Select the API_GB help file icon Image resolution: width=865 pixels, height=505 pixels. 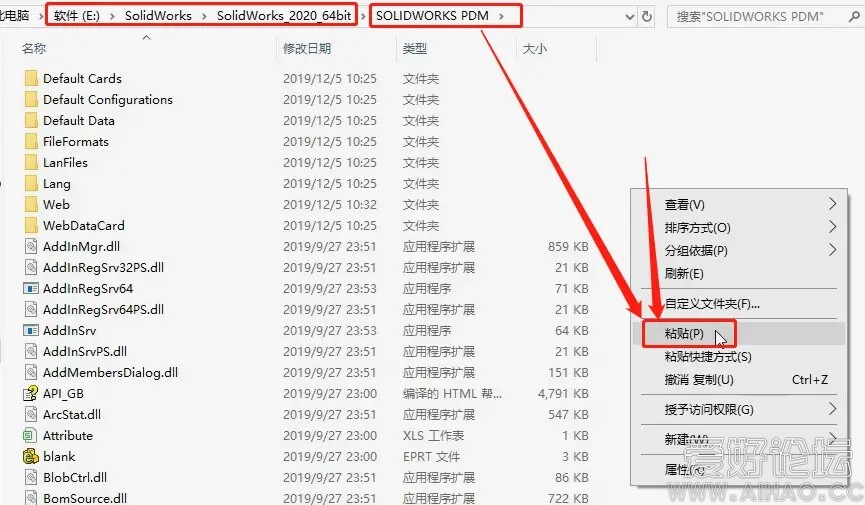[x=30, y=394]
